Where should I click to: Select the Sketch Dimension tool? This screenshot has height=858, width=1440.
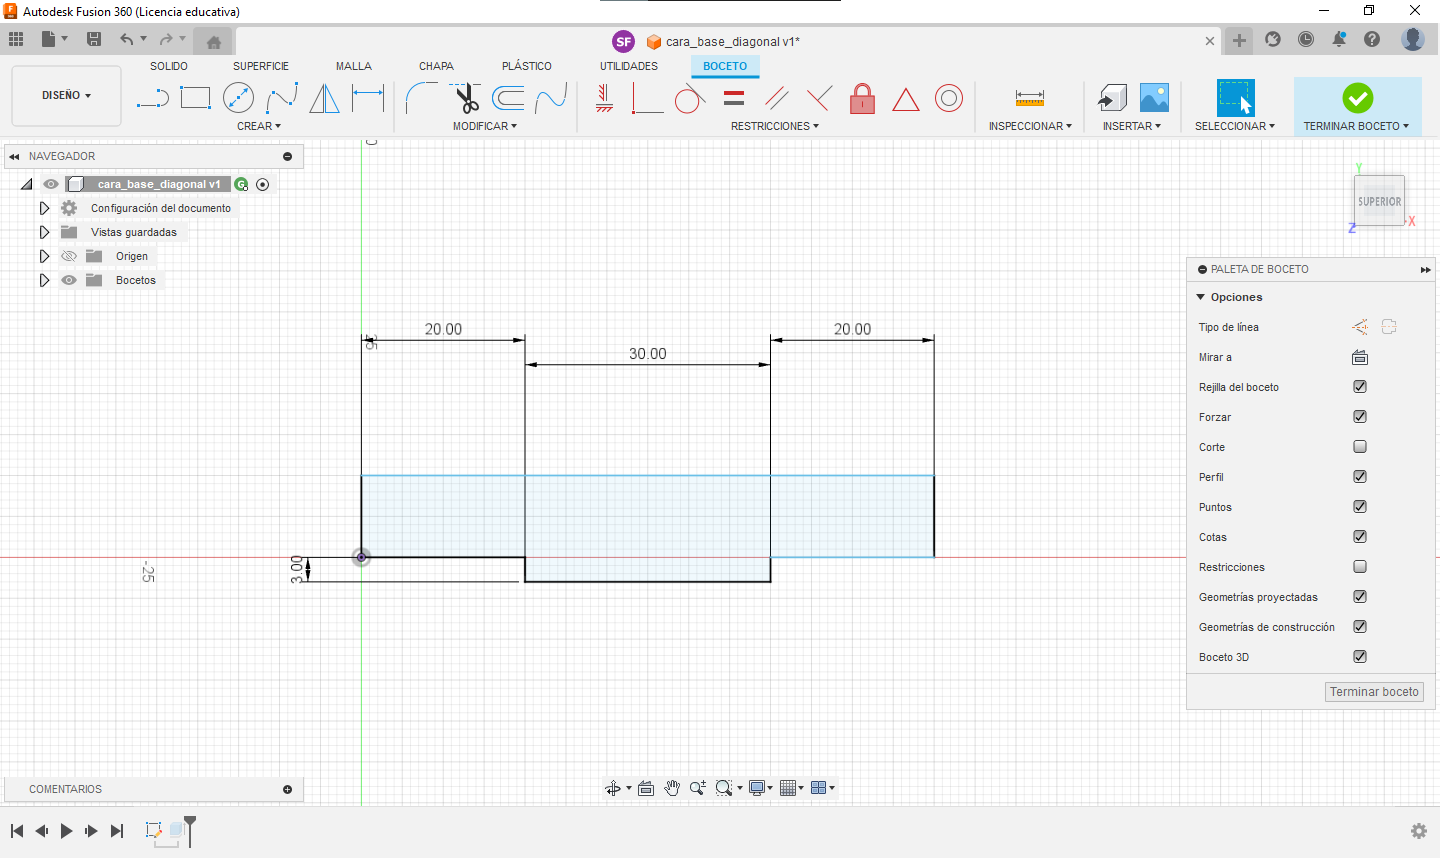[368, 98]
